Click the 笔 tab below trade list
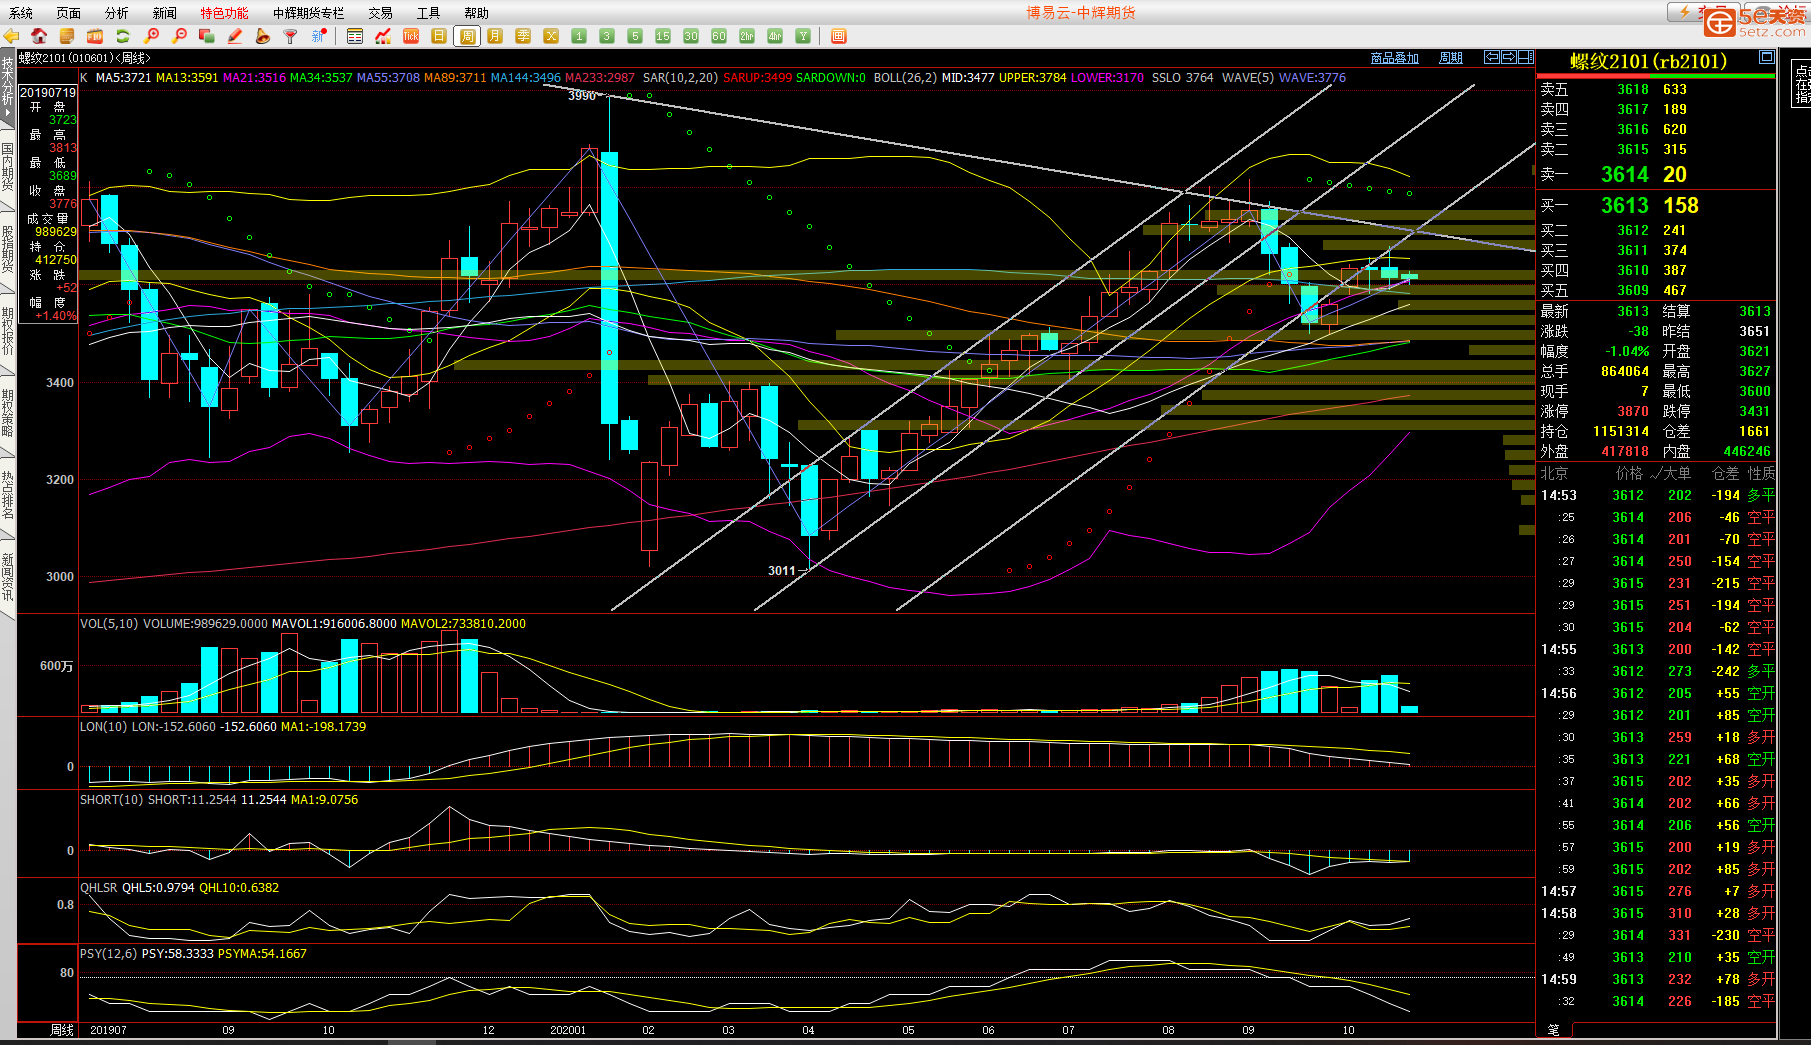The image size is (1811, 1045). (x=1554, y=1030)
